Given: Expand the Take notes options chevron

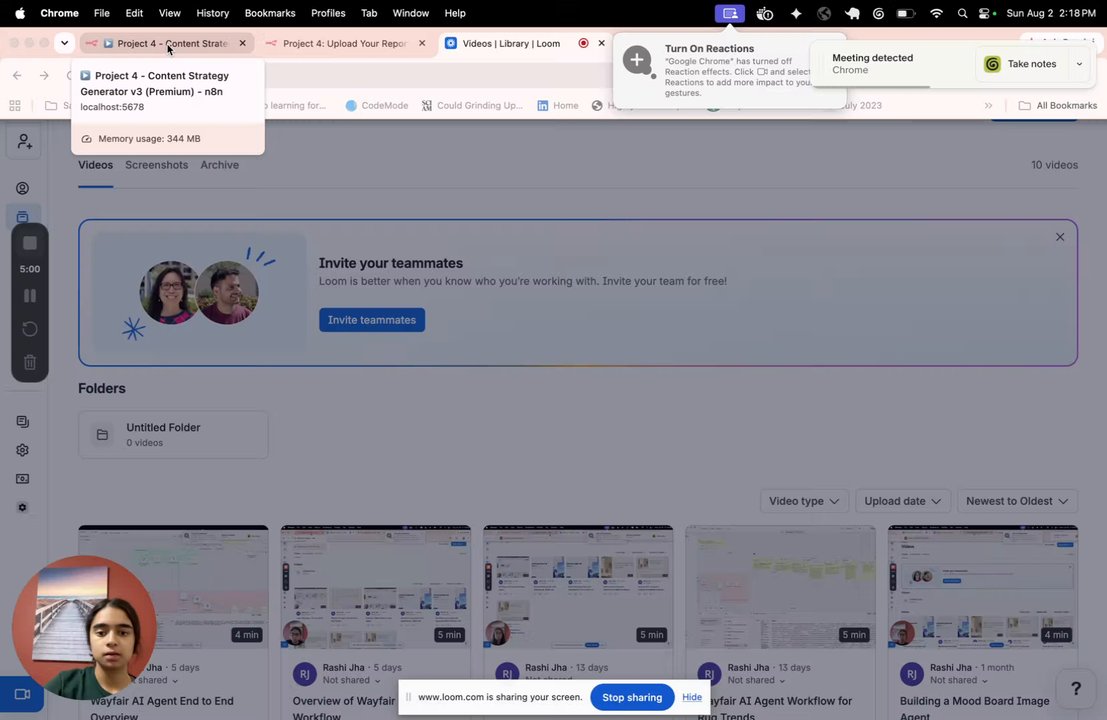Looking at the screenshot, I should pyautogui.click(x=1079, y=64).
